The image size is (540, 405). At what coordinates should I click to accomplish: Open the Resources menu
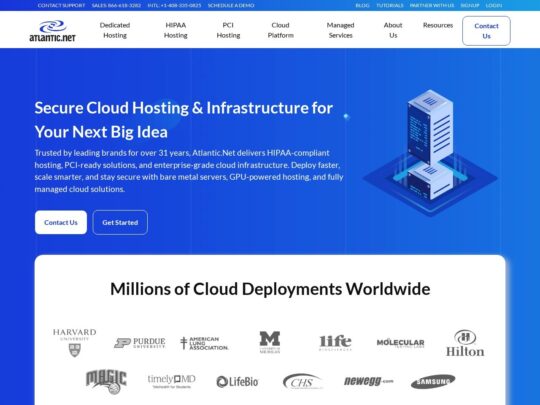[x=438, y=25]
